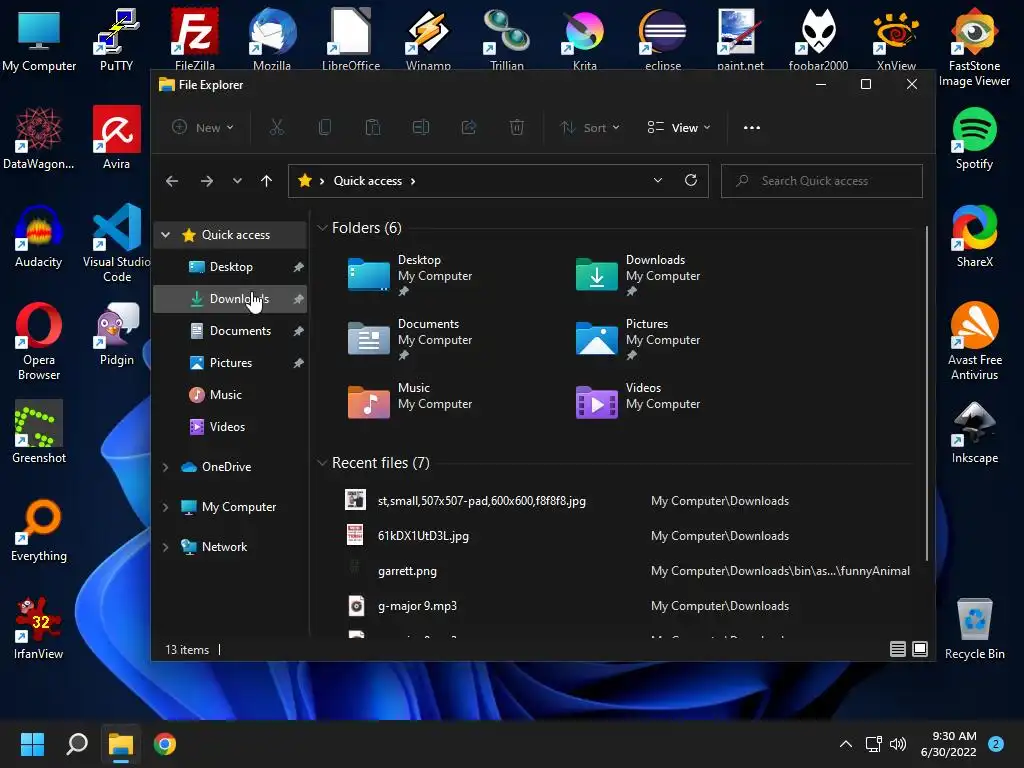This screenshot has height=768, width=1024.
Task: Expand address bar history dropdown
Action: (658, 180)
